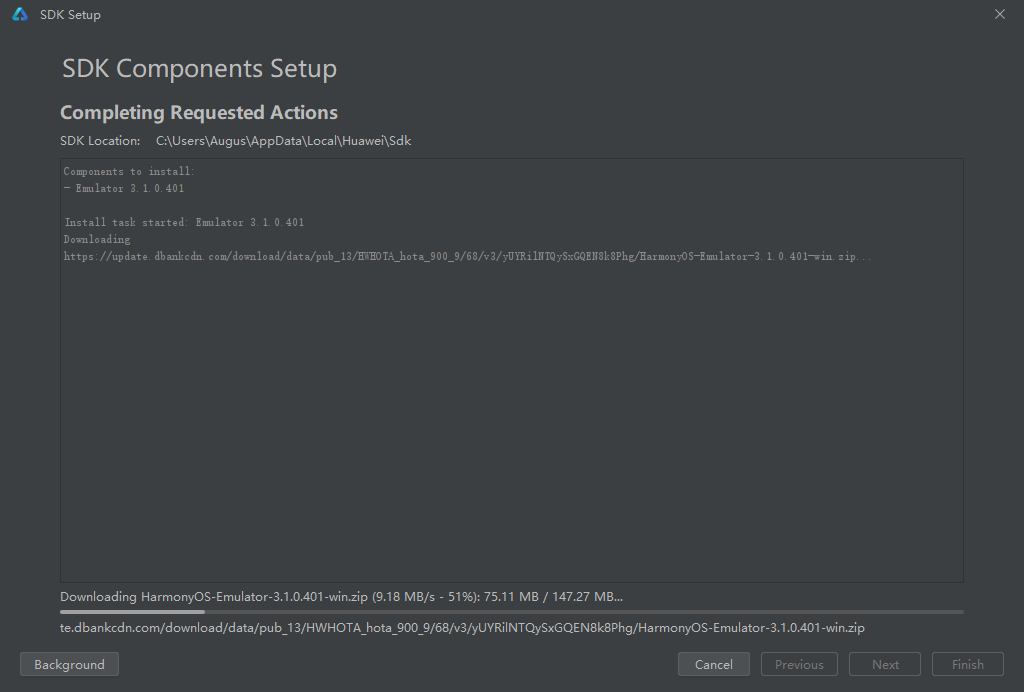Click the disabled Finish button
This screenshot has width=1024, height=692.
pyautogui.click(x=968, y=664)
